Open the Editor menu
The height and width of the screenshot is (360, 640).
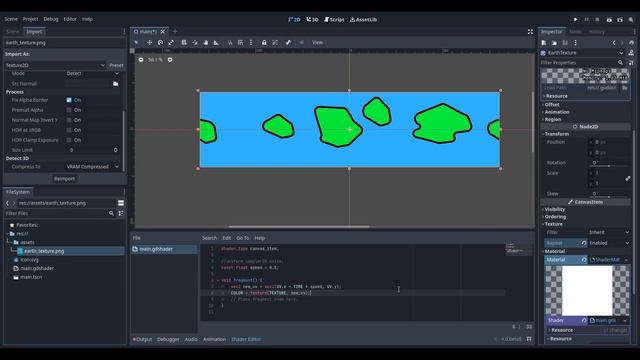tap(70, 19)
